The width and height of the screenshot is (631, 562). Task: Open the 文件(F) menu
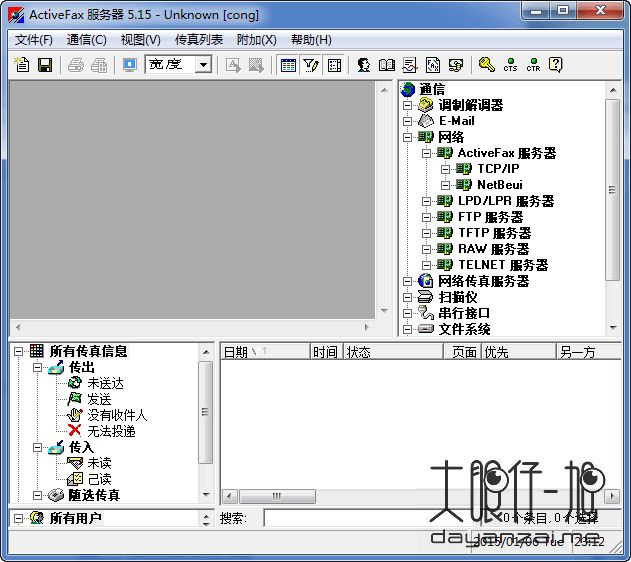tap(34, 40)
